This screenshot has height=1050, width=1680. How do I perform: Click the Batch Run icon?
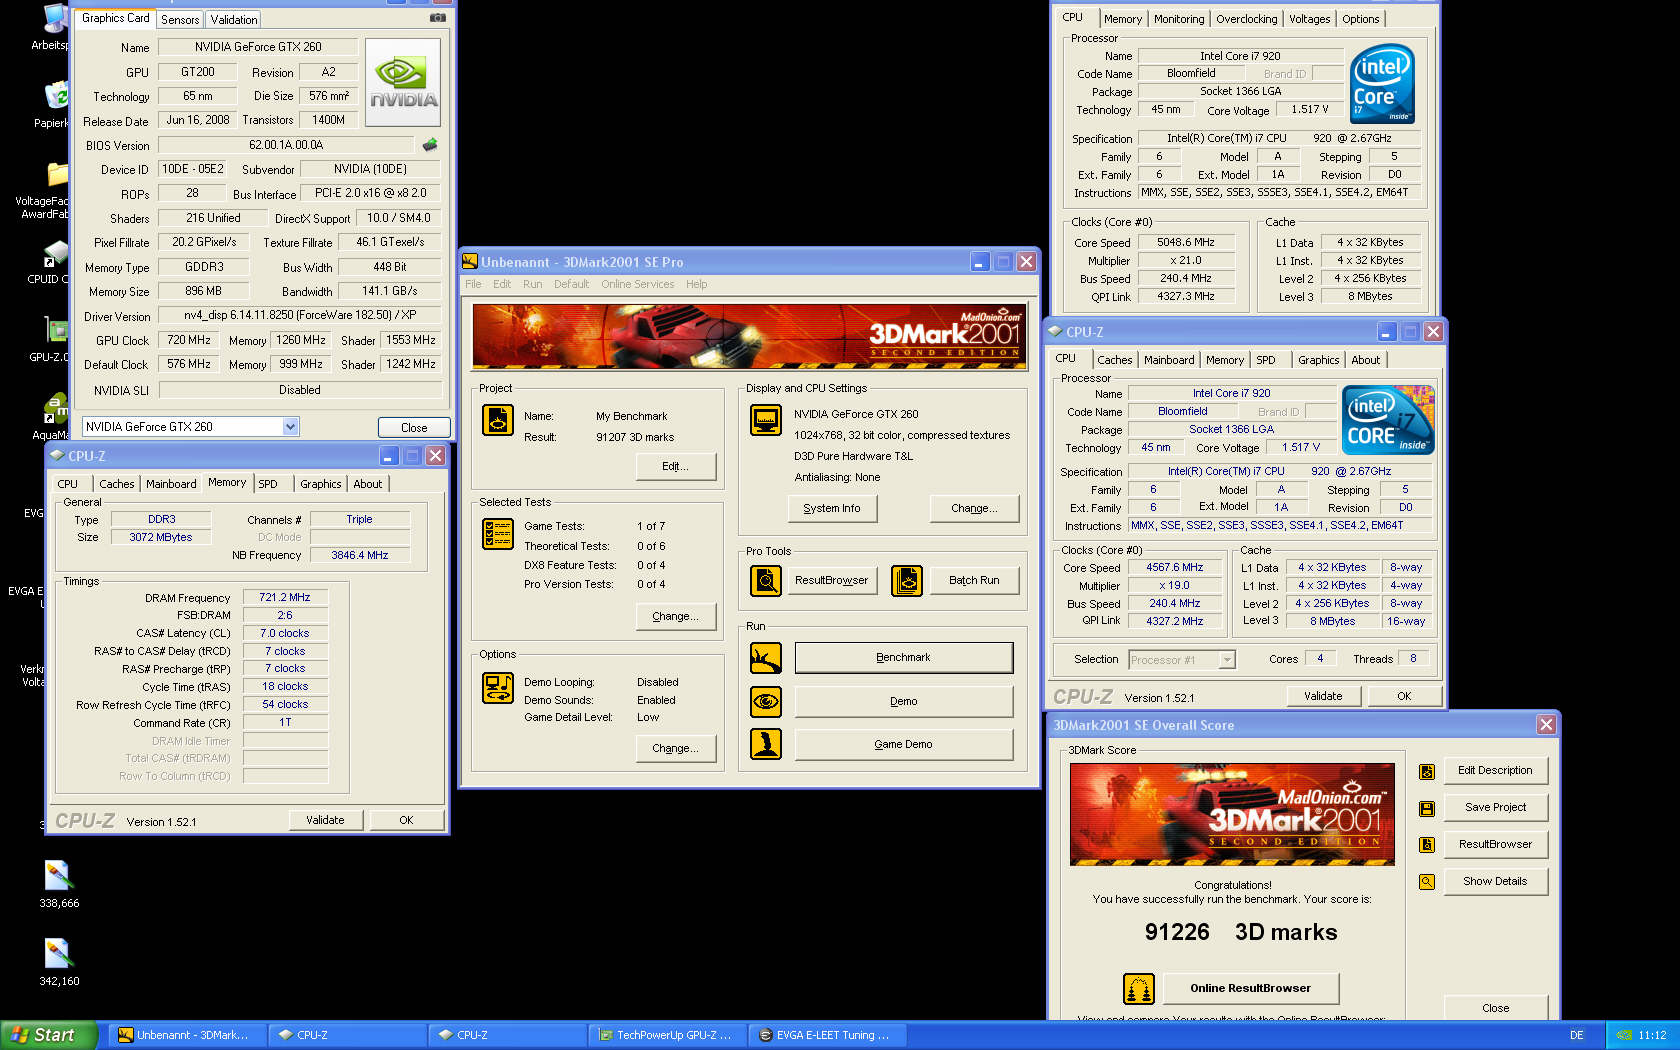point(907,580)
